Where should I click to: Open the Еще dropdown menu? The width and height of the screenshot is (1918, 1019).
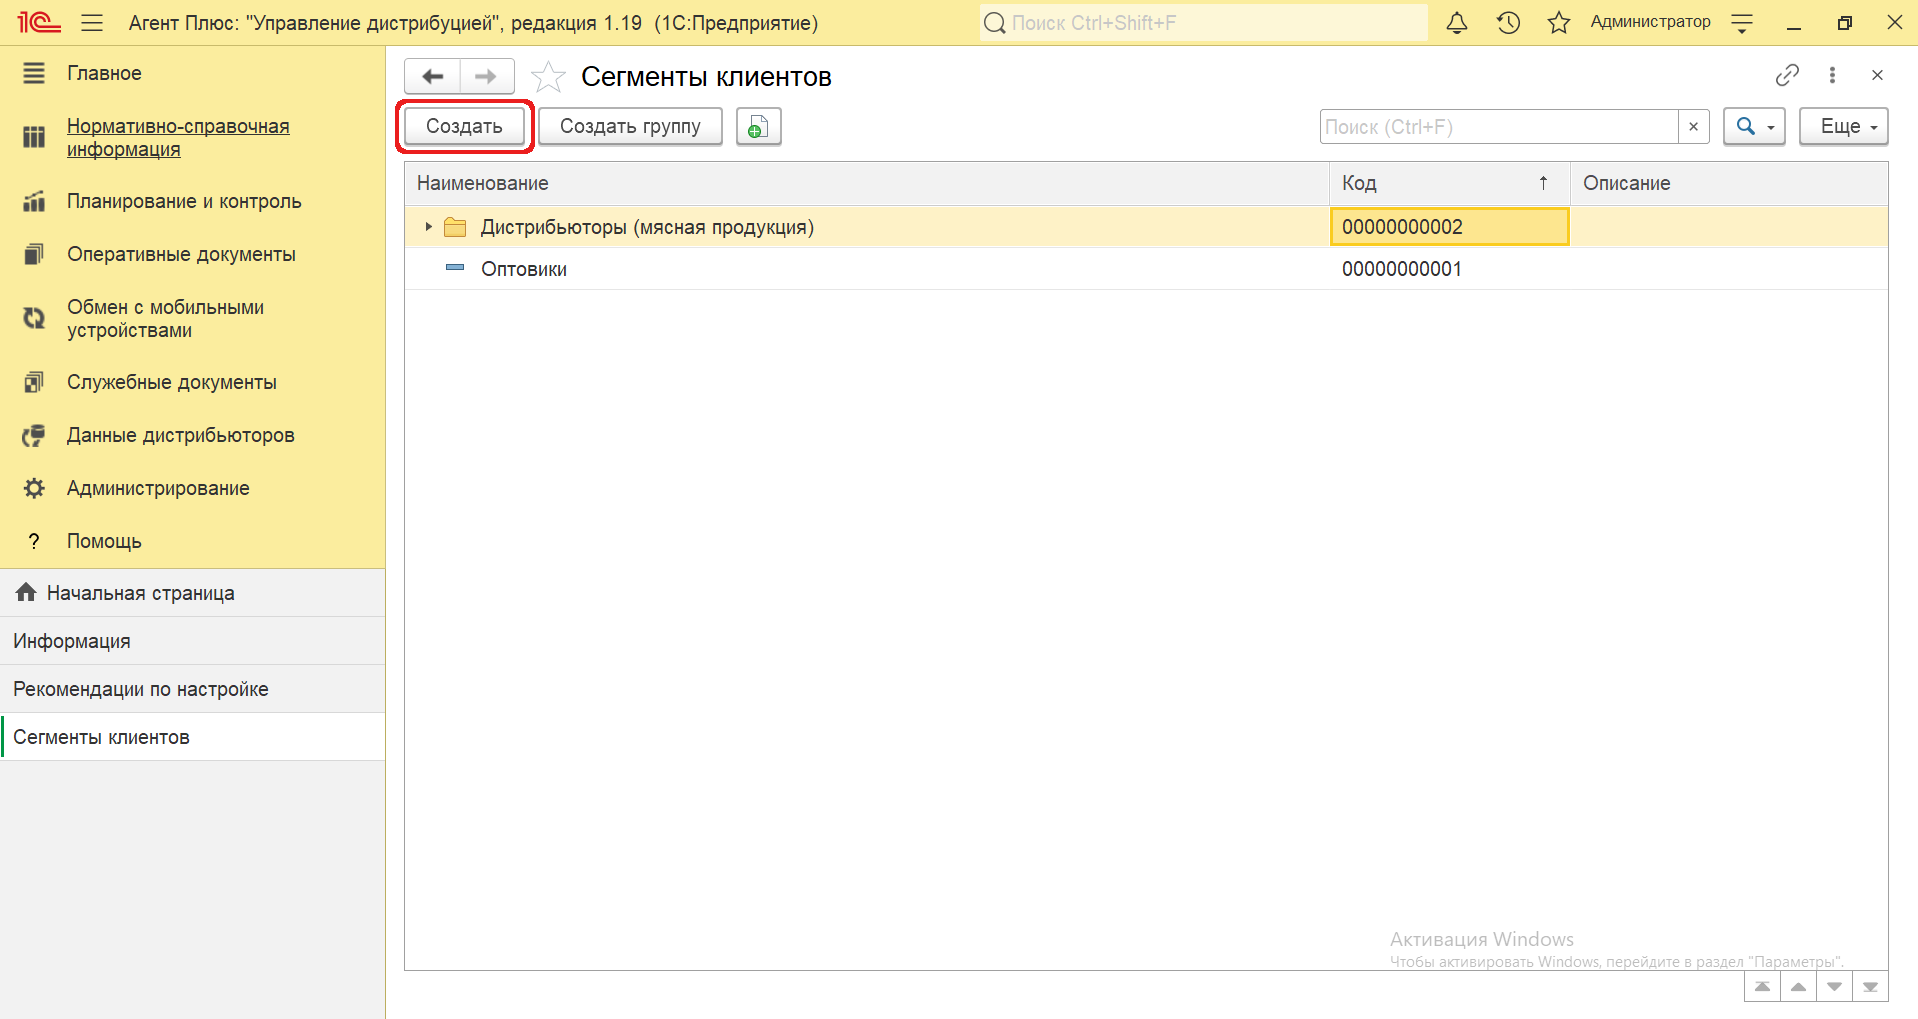point(1843,127)
